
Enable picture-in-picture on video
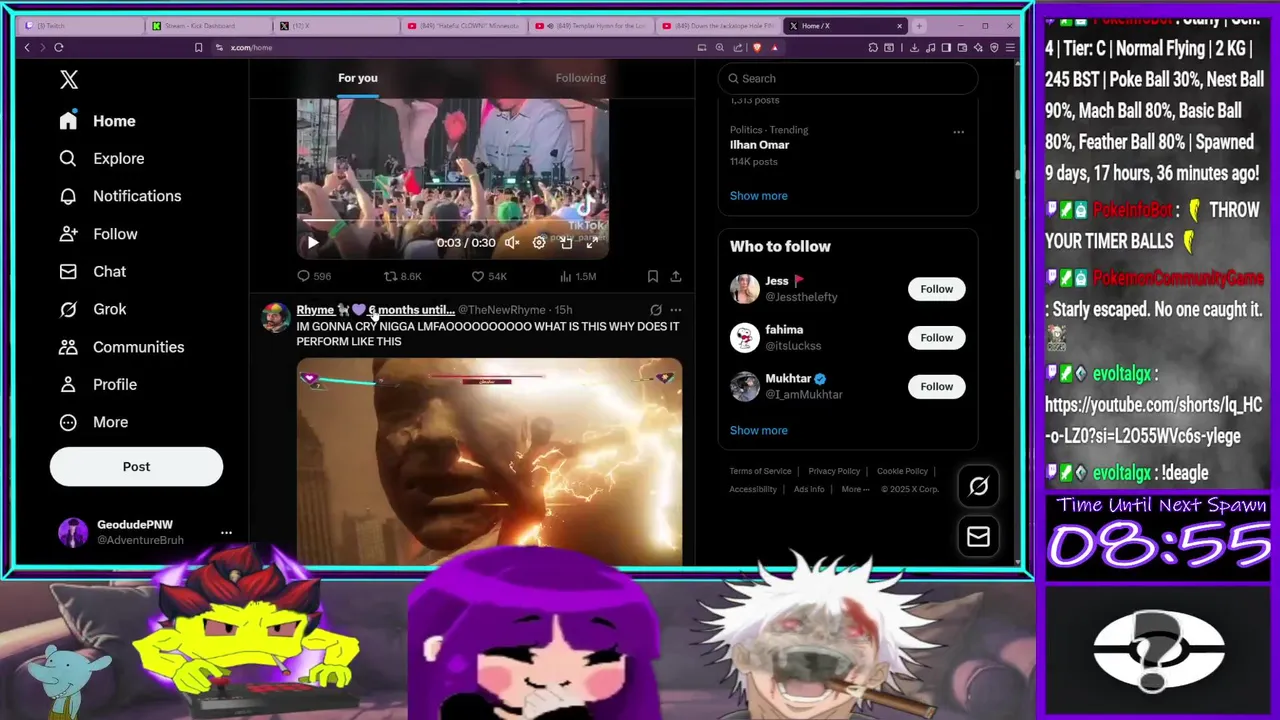coord(566,242)
